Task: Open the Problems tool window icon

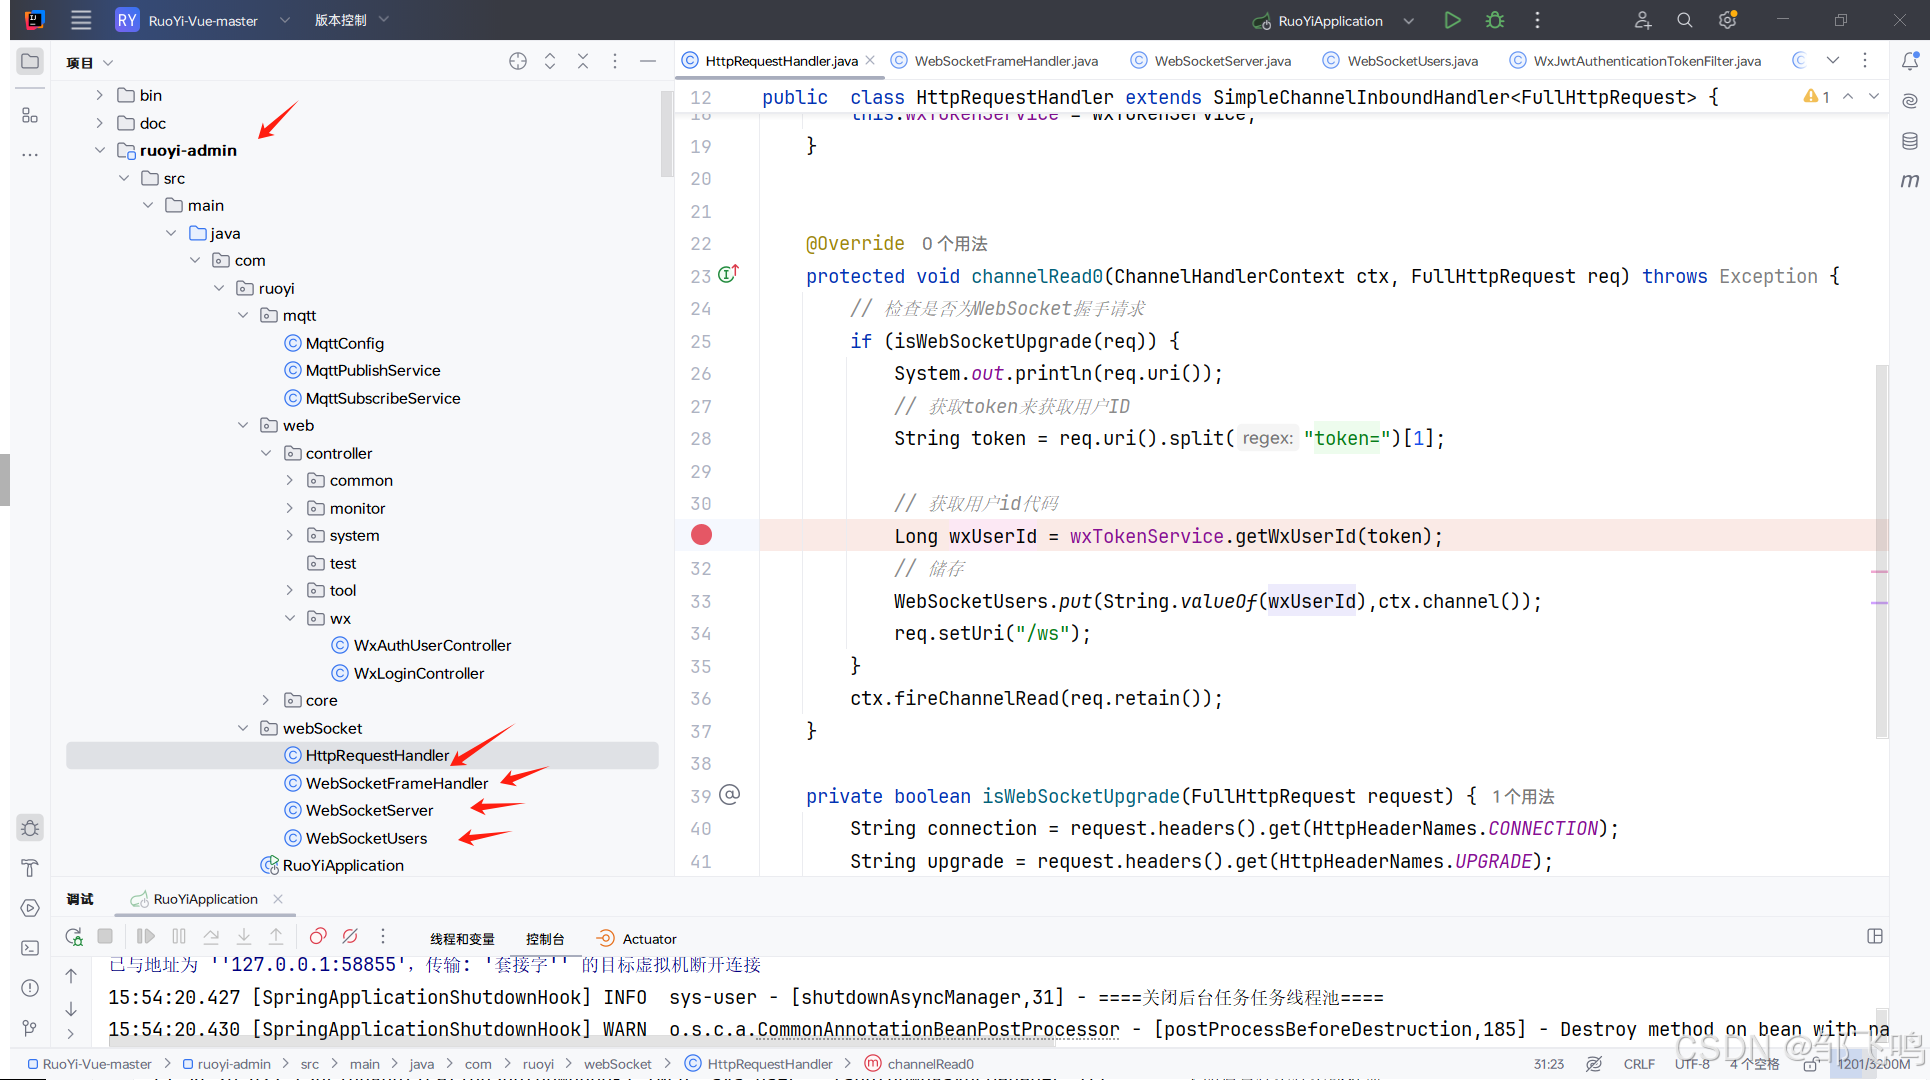Action: [30, 988]
